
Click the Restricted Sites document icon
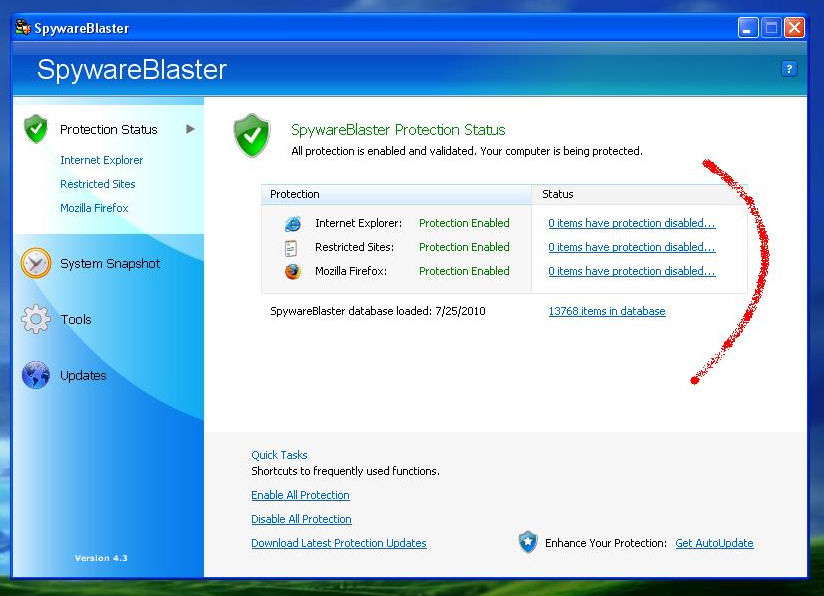(291, 248)
